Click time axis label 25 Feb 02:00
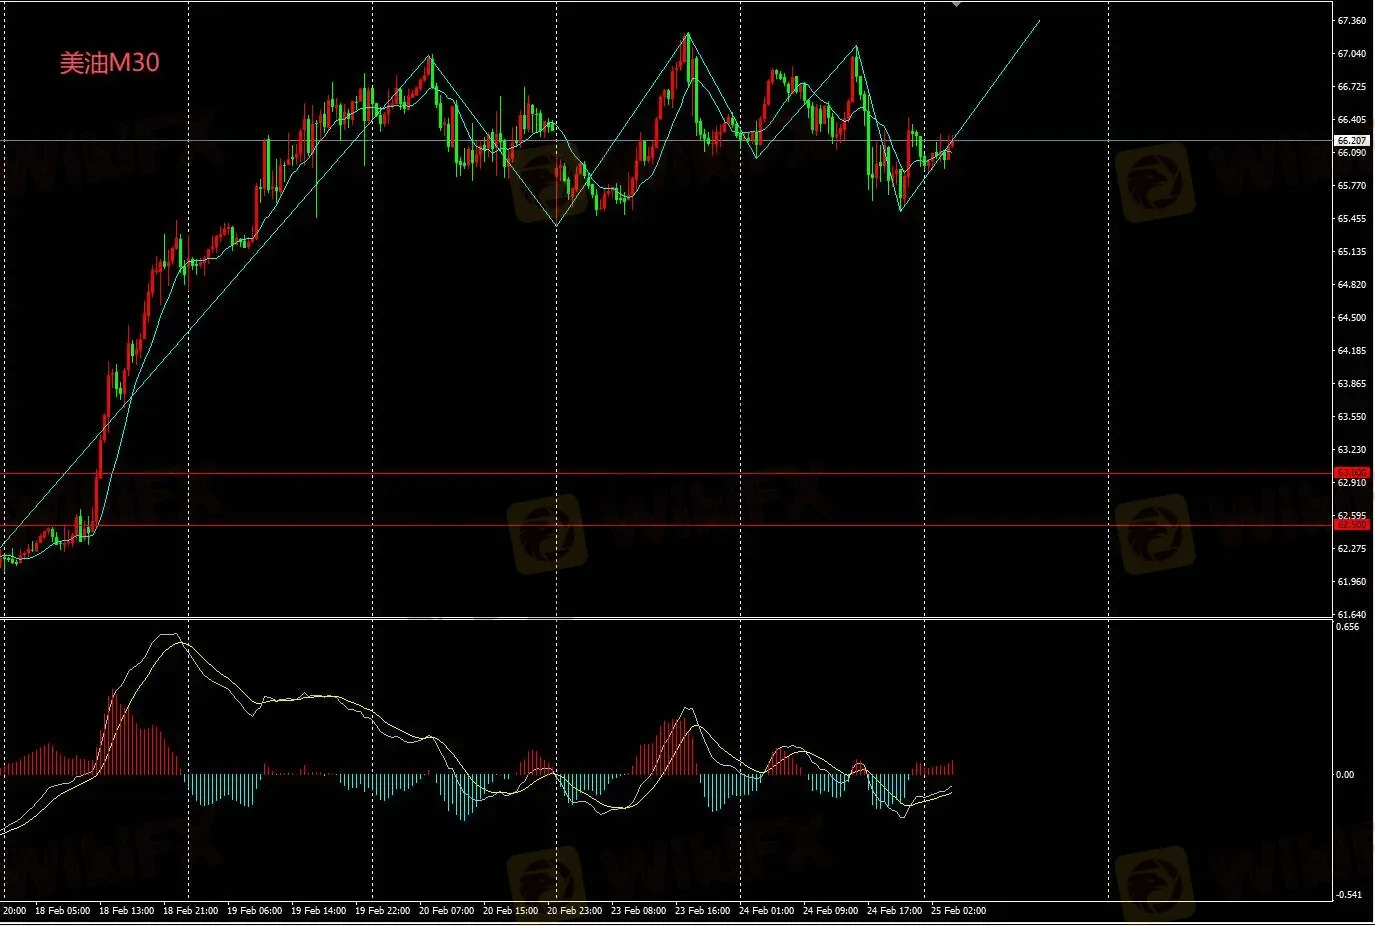 (x=958, y=911)
